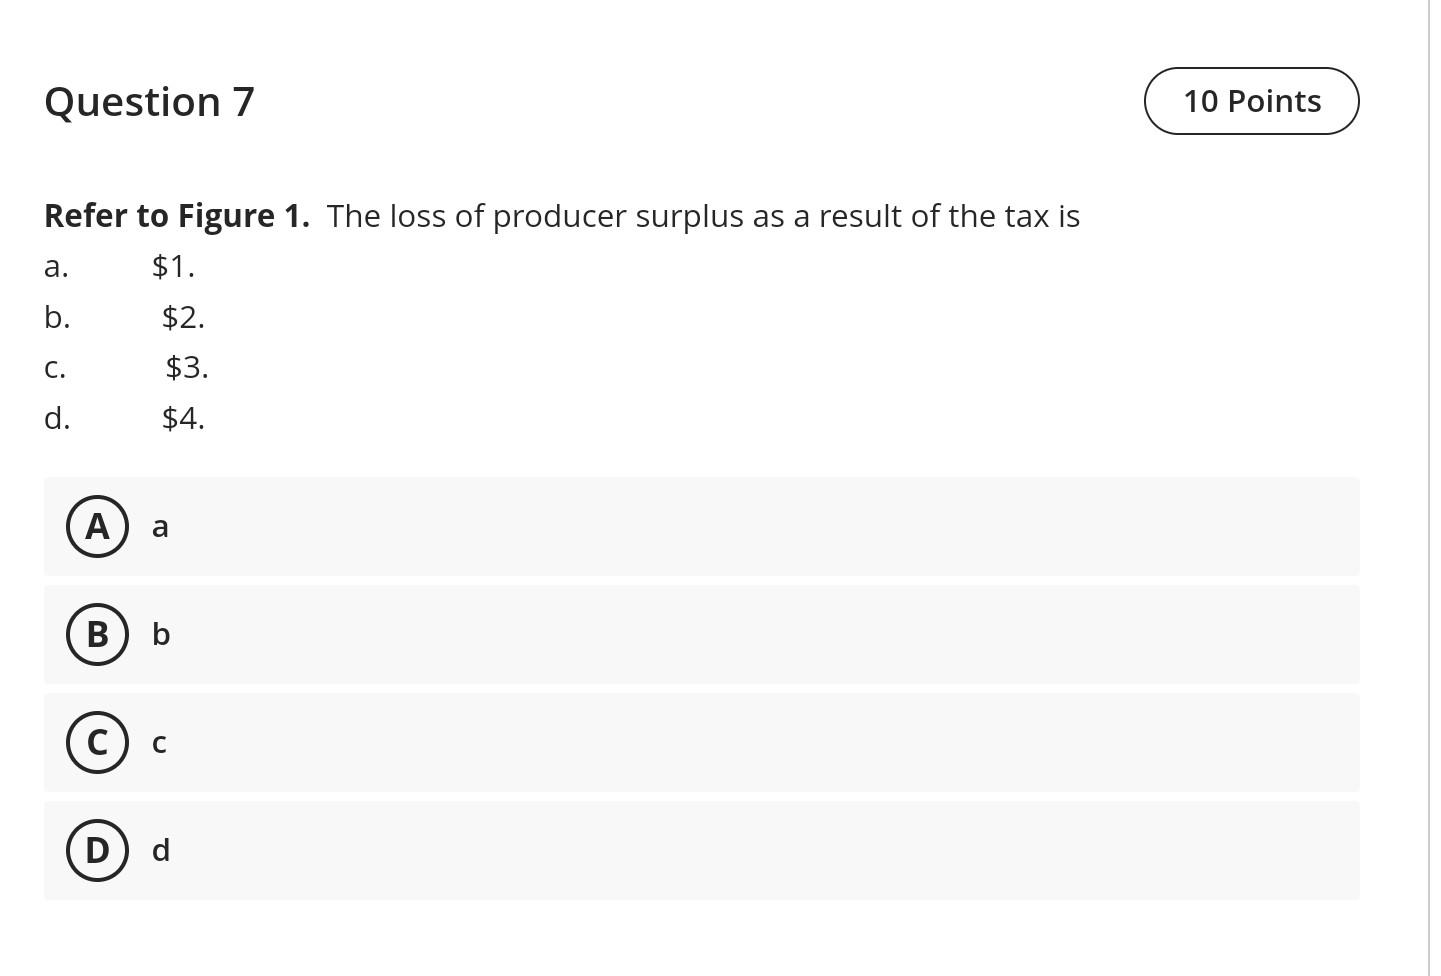This screenshot has height=976, width=1441.
Task: Click the choice text $4
Action: 184,418
